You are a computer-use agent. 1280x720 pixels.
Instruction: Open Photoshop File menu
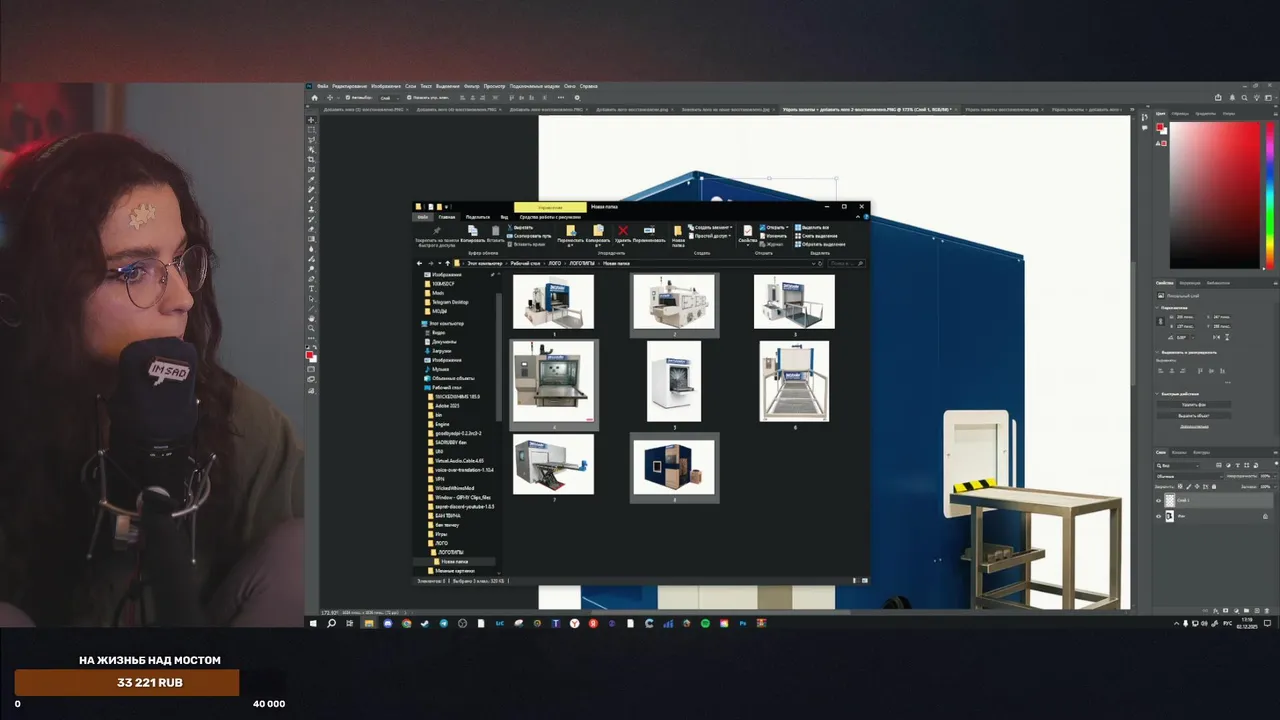[322, 86]
